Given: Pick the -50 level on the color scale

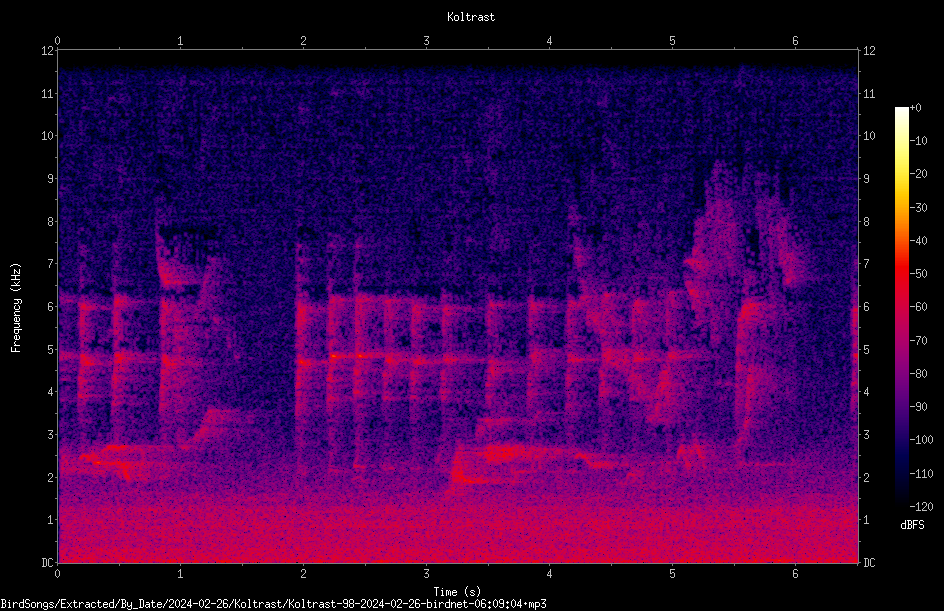Looking at the screenshot, I should click(x=918, y=274).
